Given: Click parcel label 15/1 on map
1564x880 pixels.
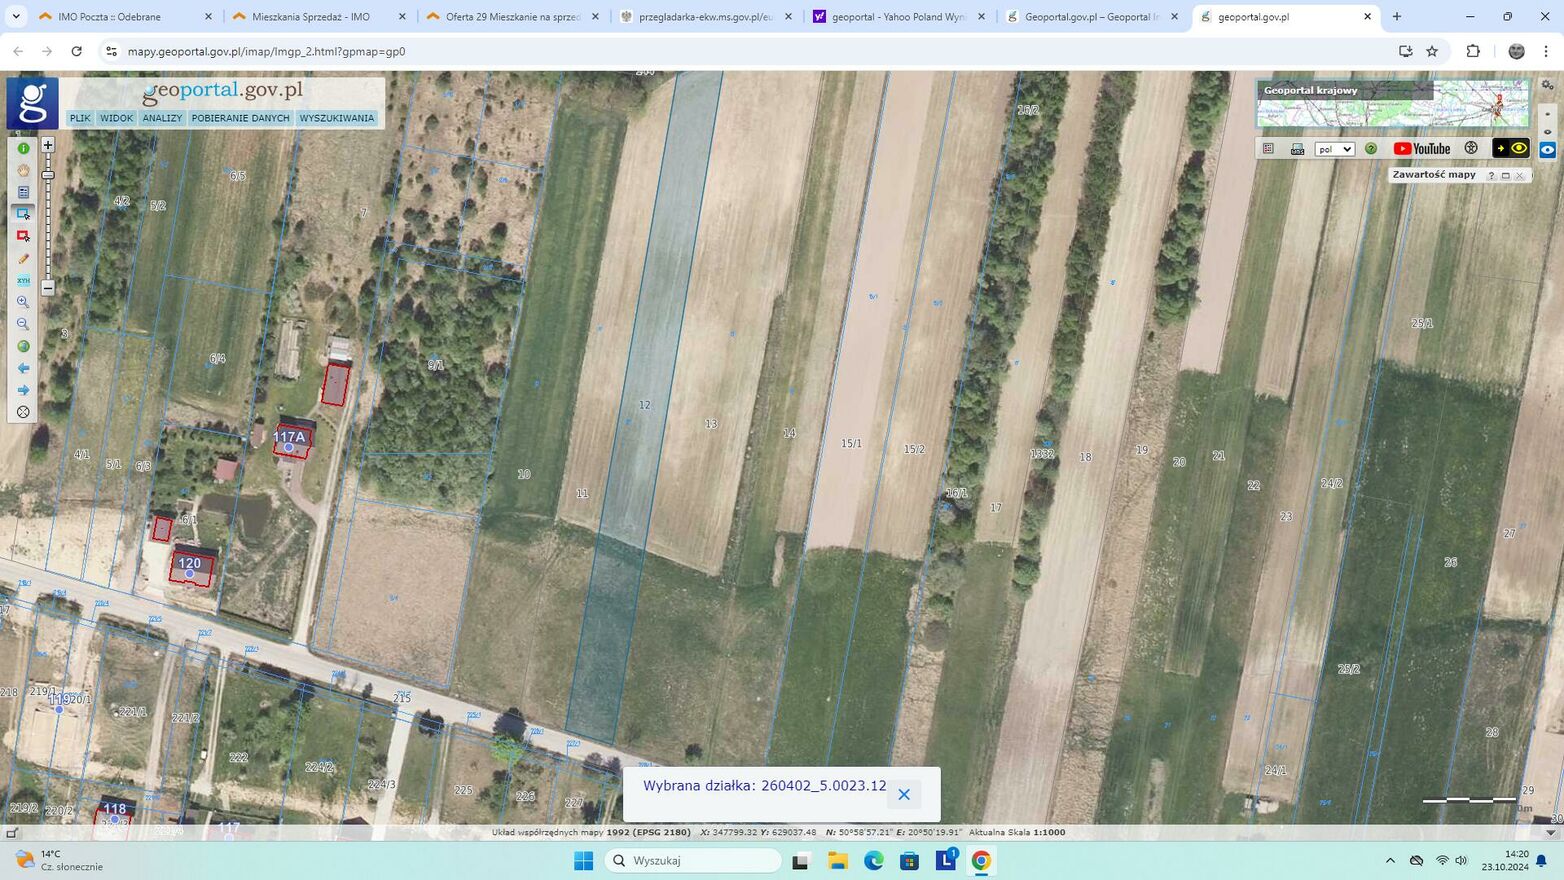Looking at the screenshot, I should 851,443.
